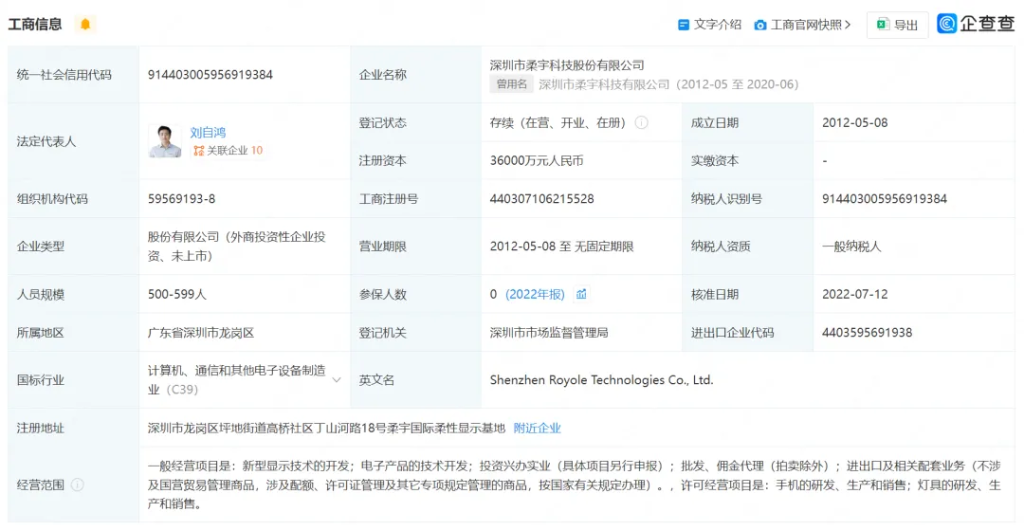The height and width of the screenshot is (525, 1024).
Task: Click import-export code 4403595691938
Action: pos(867,332)
